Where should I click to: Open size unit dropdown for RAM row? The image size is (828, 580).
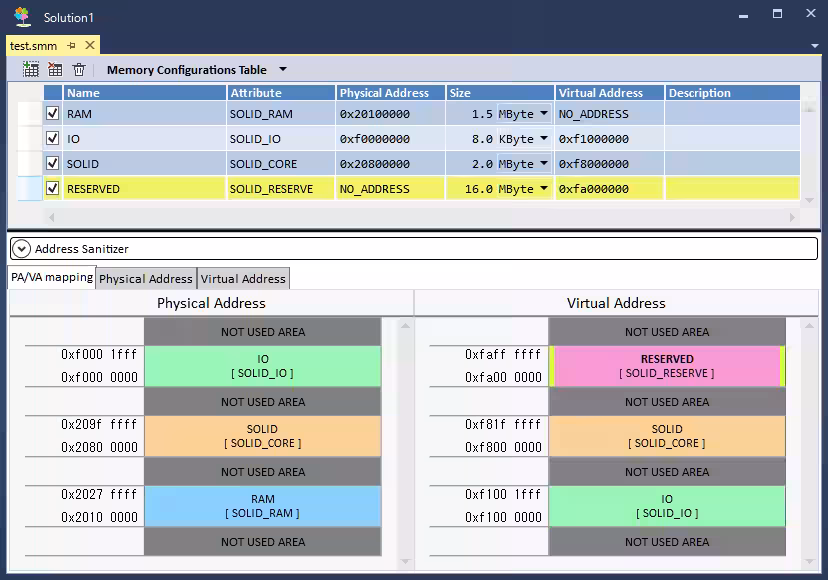[543, 114]
